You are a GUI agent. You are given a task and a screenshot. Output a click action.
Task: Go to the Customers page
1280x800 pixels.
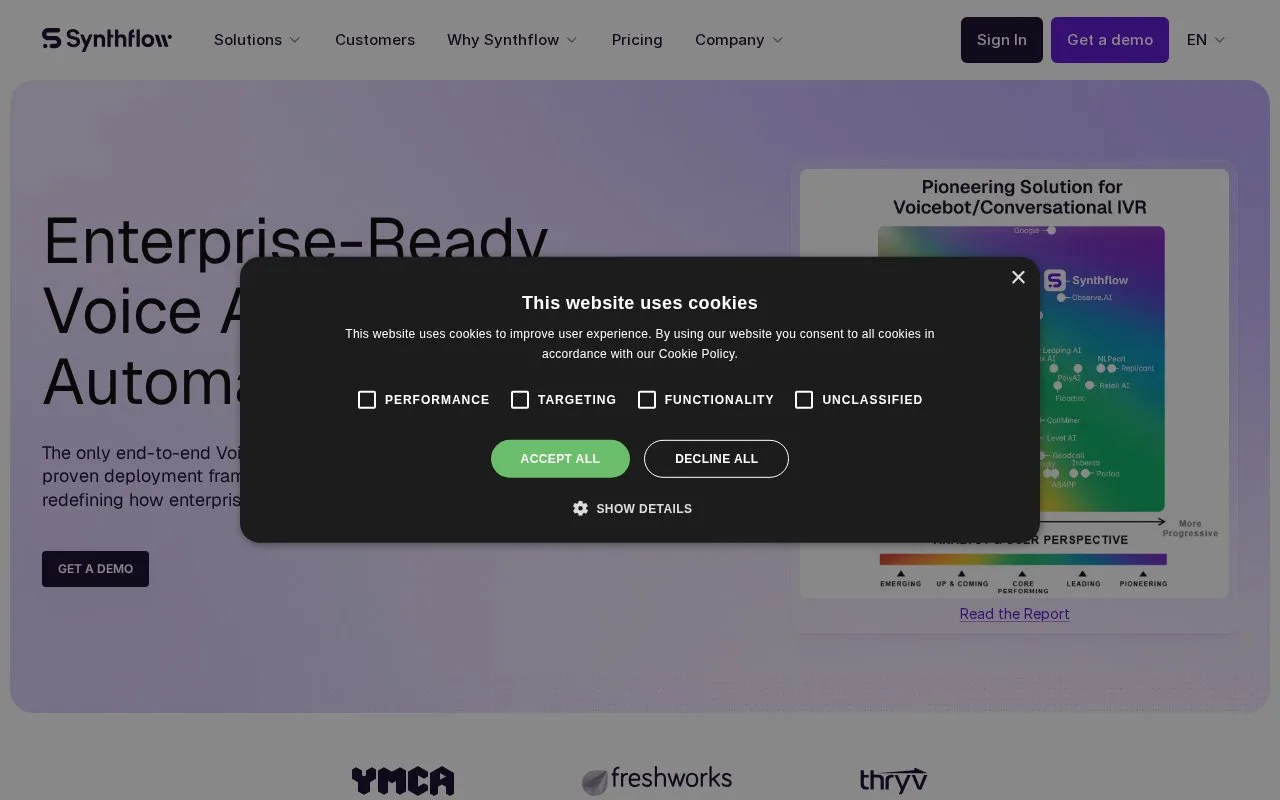pos(375,40)
